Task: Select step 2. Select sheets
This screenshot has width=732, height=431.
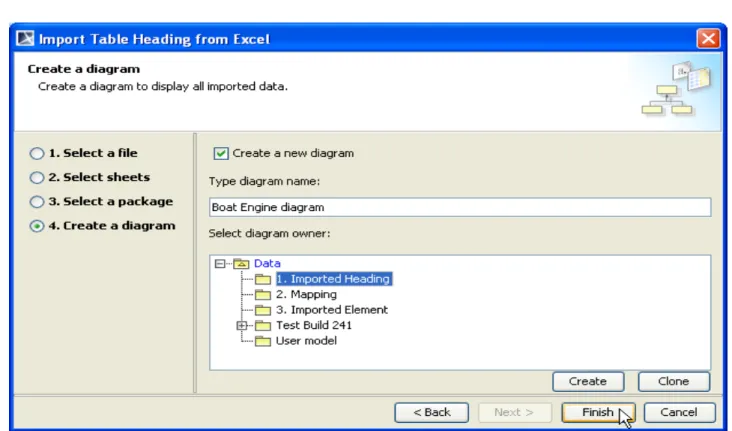Action: pyautogui.click(x=37, y=177)
